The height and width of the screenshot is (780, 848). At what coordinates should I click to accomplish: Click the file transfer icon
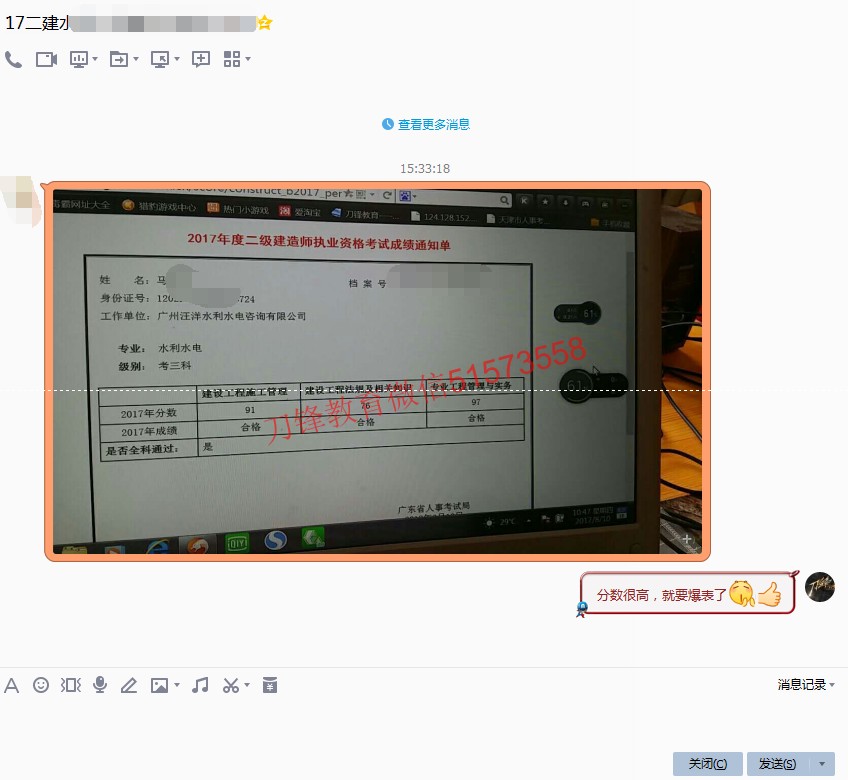click(x=119, y=59)
